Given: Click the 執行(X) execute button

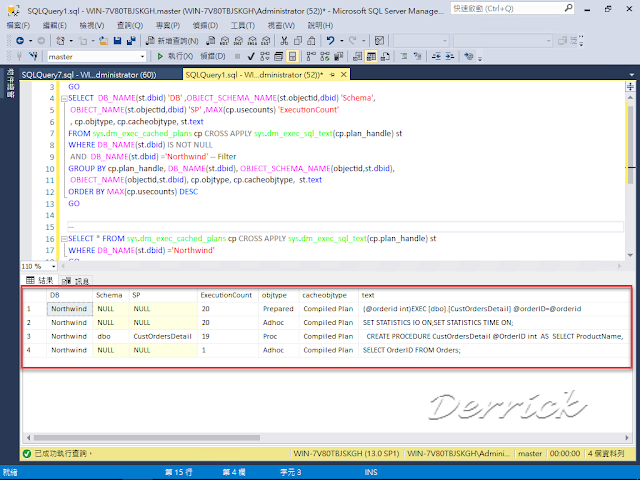Looking at the screenshot, I should point(175,56).
